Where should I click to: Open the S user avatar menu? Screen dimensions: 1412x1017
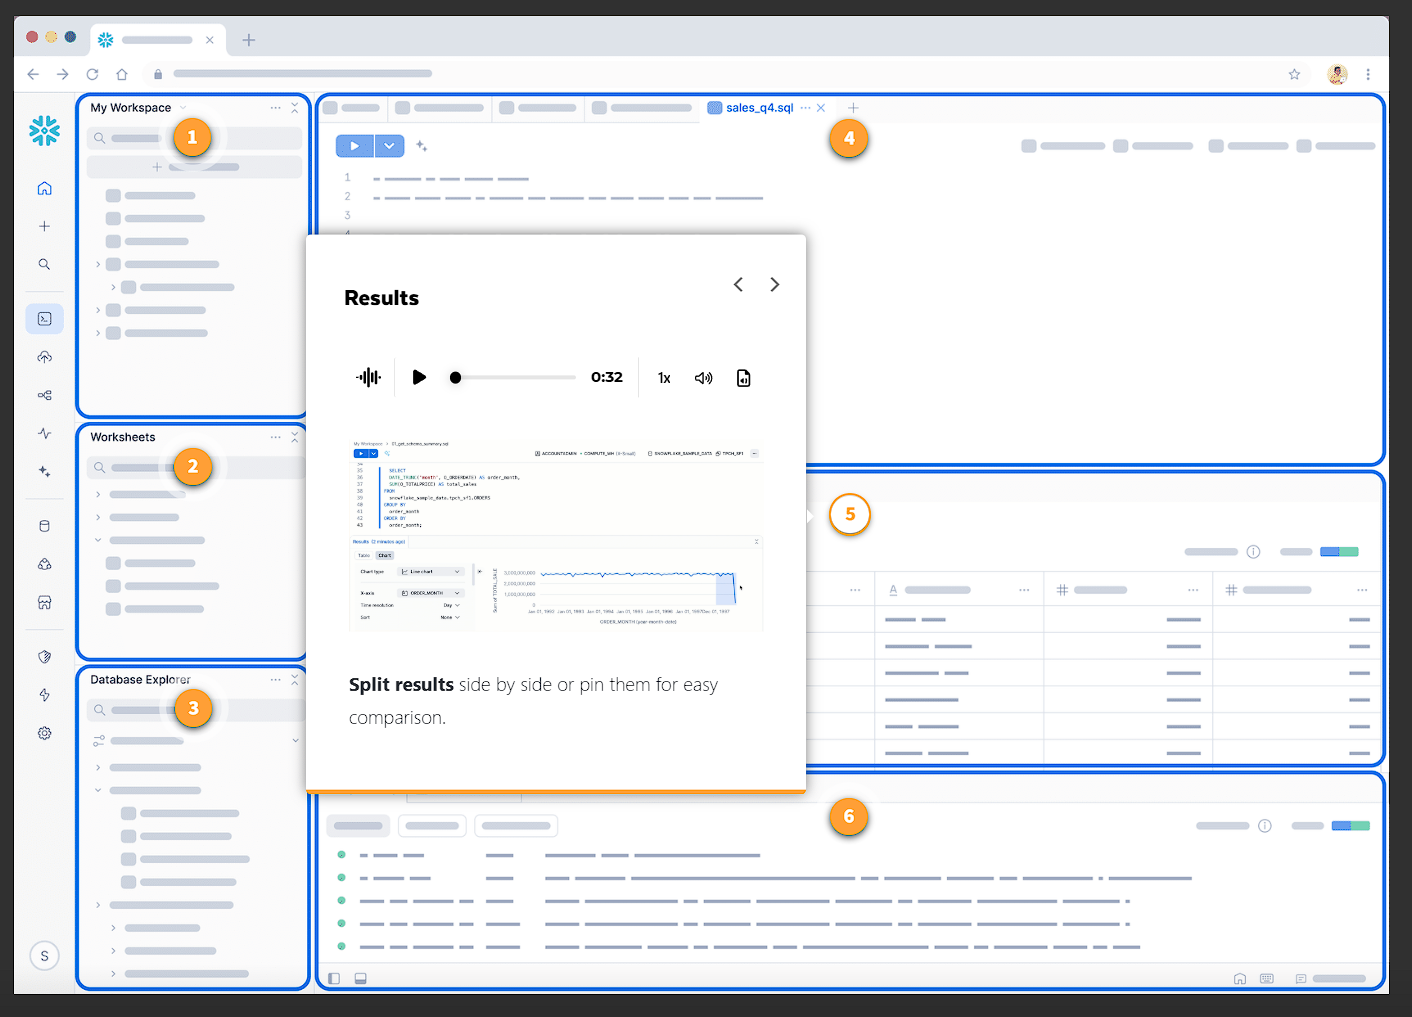44,956
